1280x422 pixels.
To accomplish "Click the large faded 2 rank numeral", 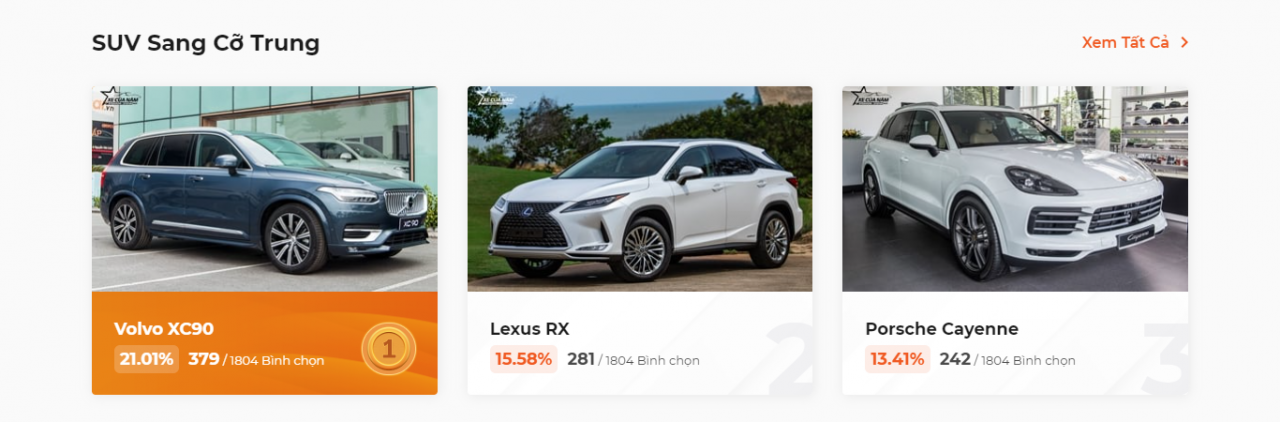I will [790, 358].
